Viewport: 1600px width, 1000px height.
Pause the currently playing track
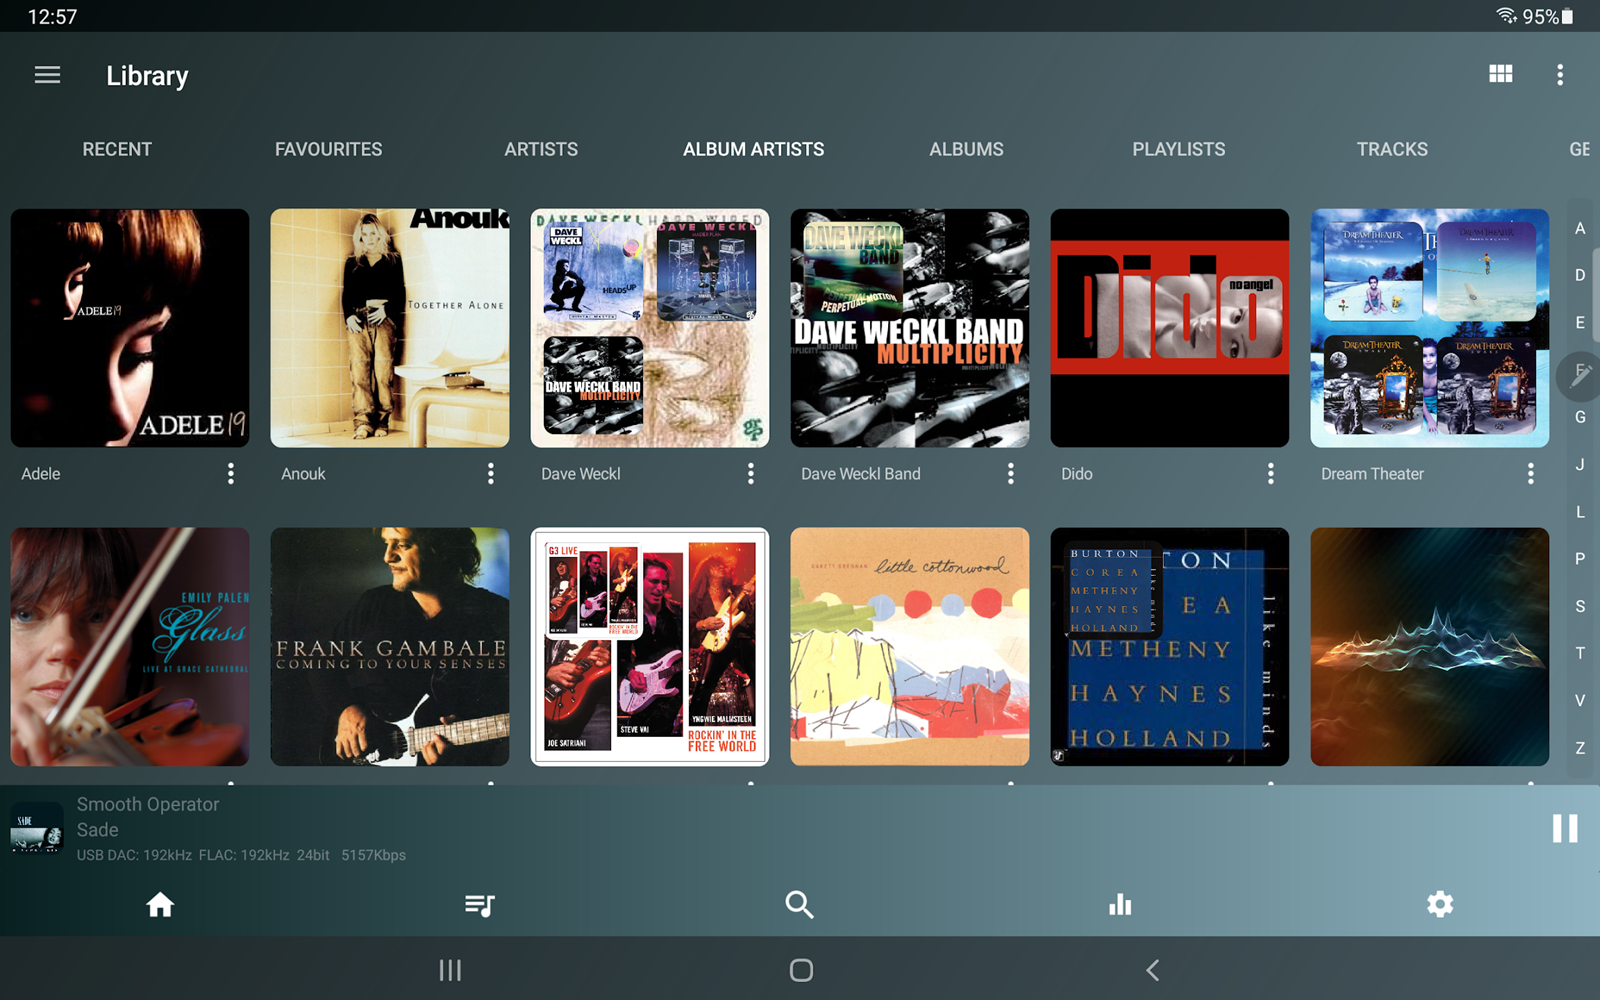[1565, 828]
